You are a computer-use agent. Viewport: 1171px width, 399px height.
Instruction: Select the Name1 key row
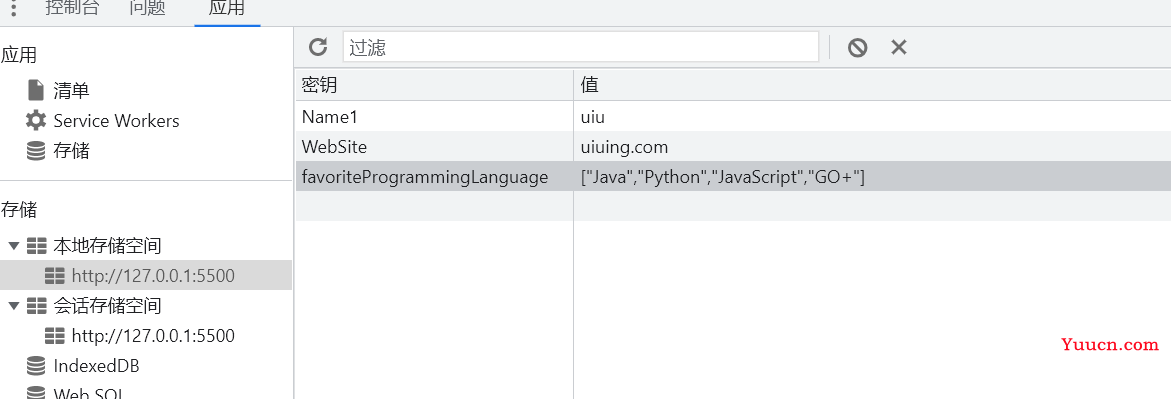pyautogui.click(x=733, y=117)
